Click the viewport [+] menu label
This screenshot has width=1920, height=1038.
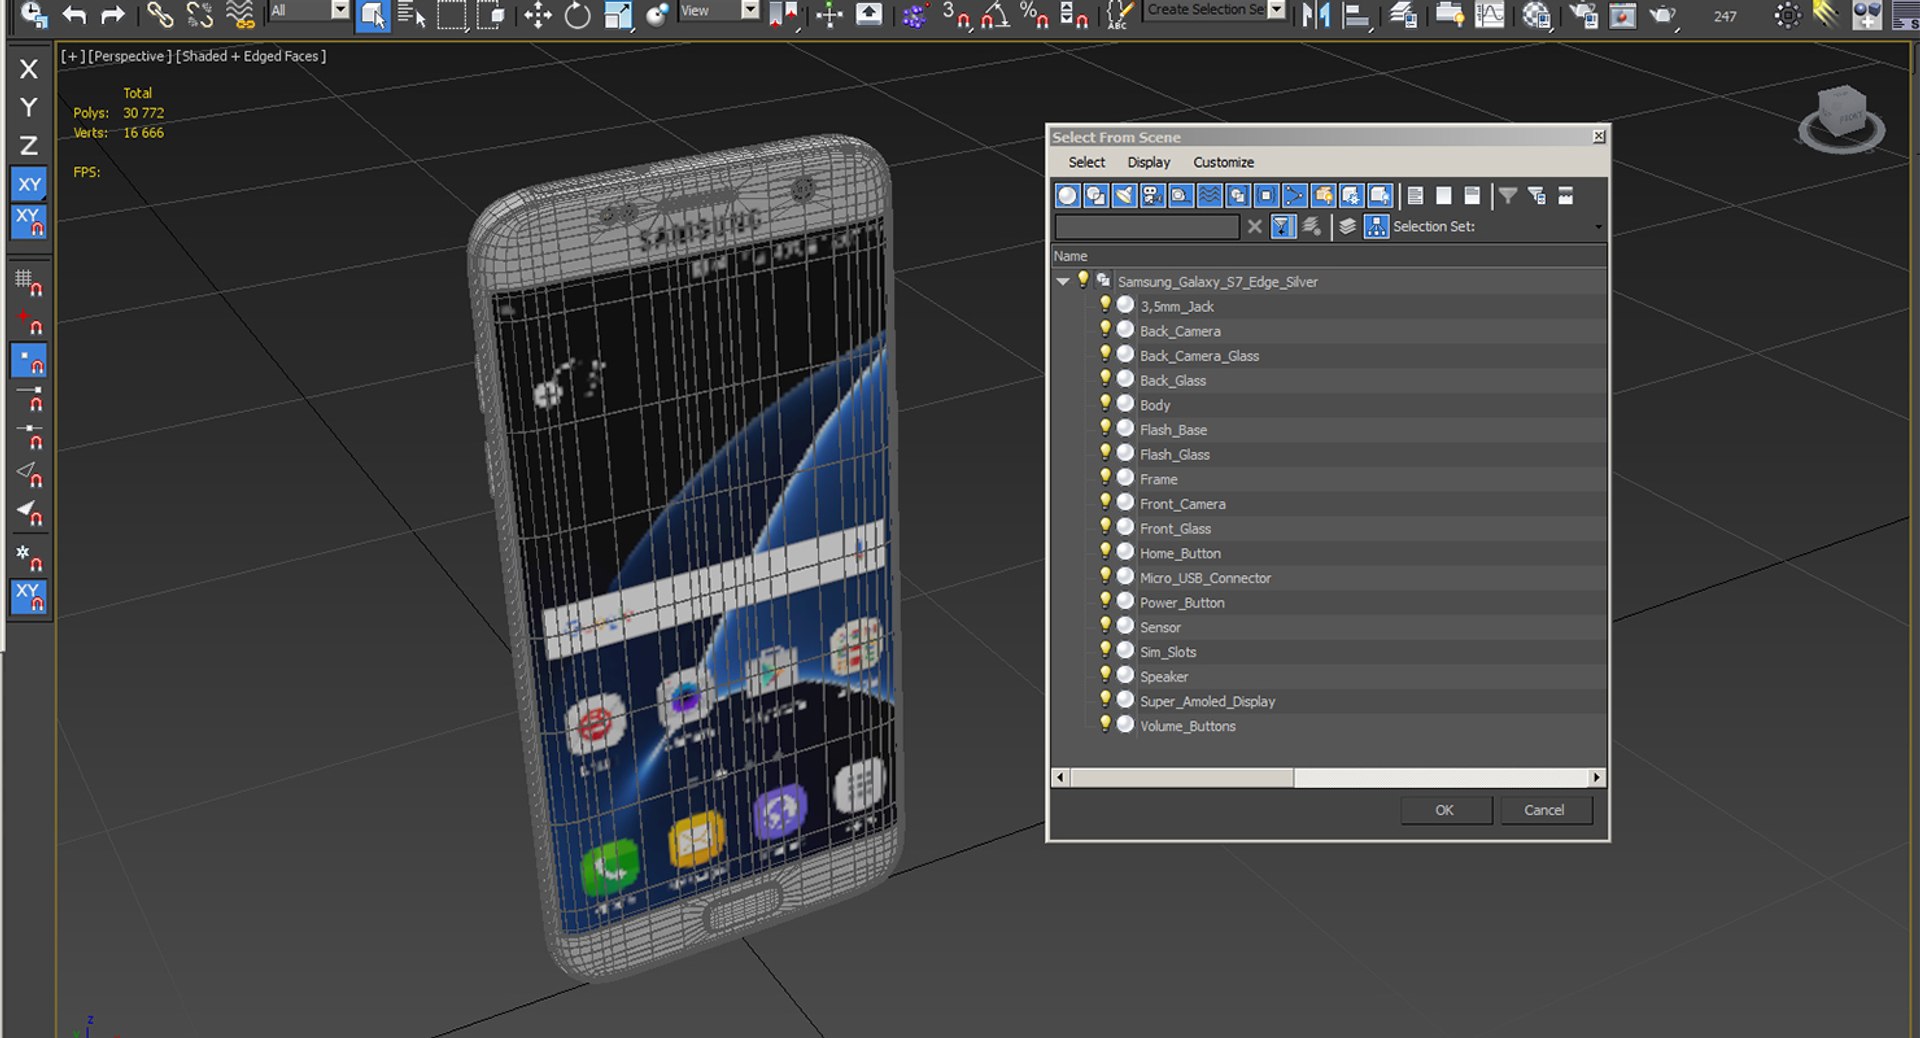(x=71, y=56)
